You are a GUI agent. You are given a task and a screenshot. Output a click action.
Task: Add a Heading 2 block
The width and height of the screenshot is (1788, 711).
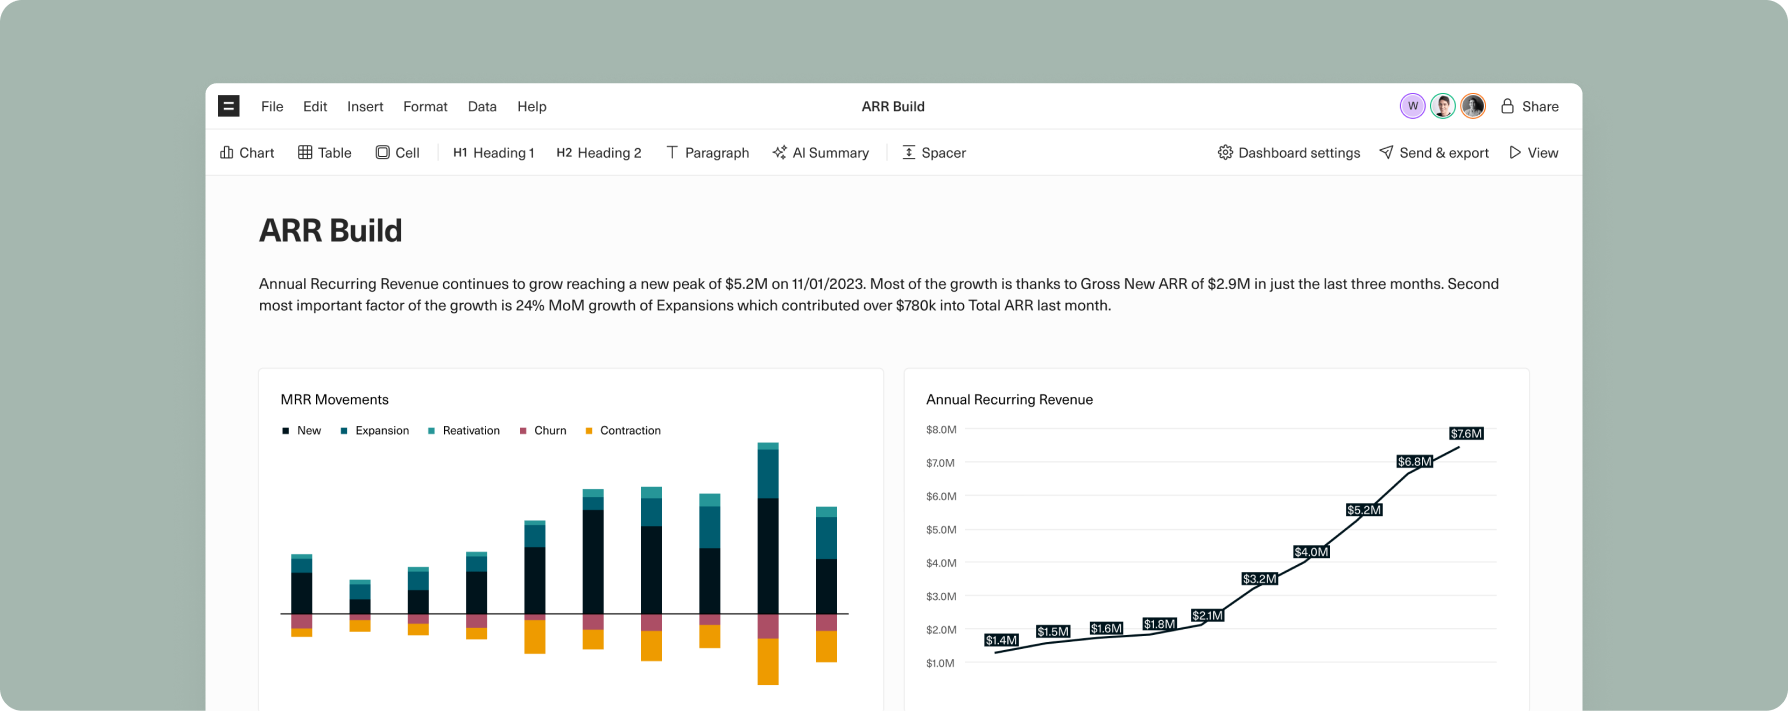tap(599, 153)
